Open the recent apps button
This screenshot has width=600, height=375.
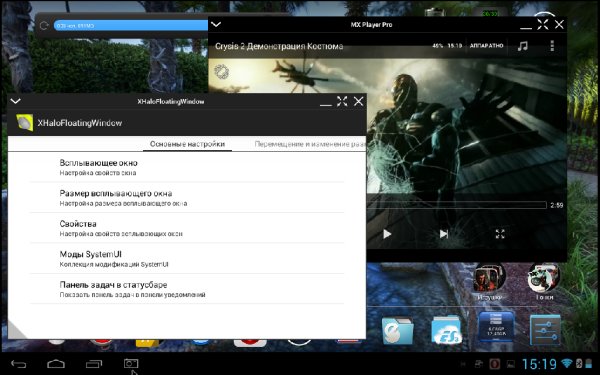pos(94,364)
